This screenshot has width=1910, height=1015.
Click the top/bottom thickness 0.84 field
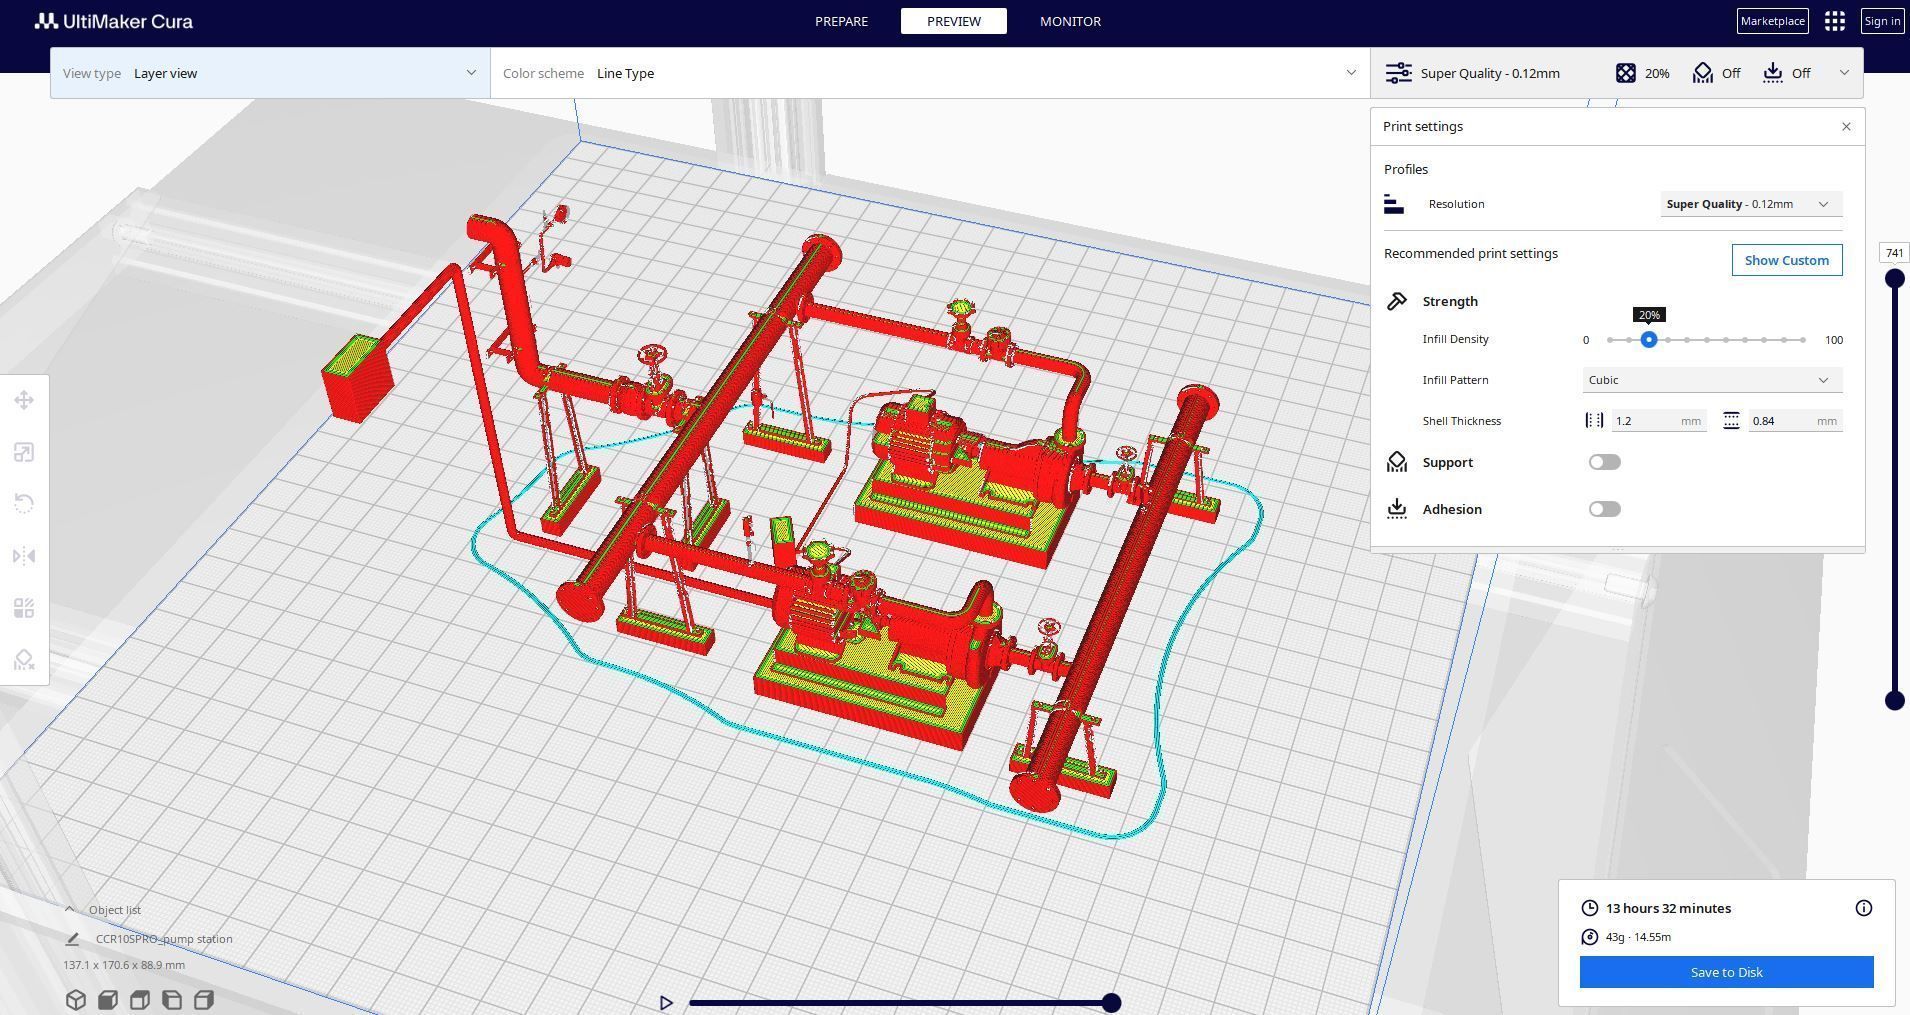1795,421
